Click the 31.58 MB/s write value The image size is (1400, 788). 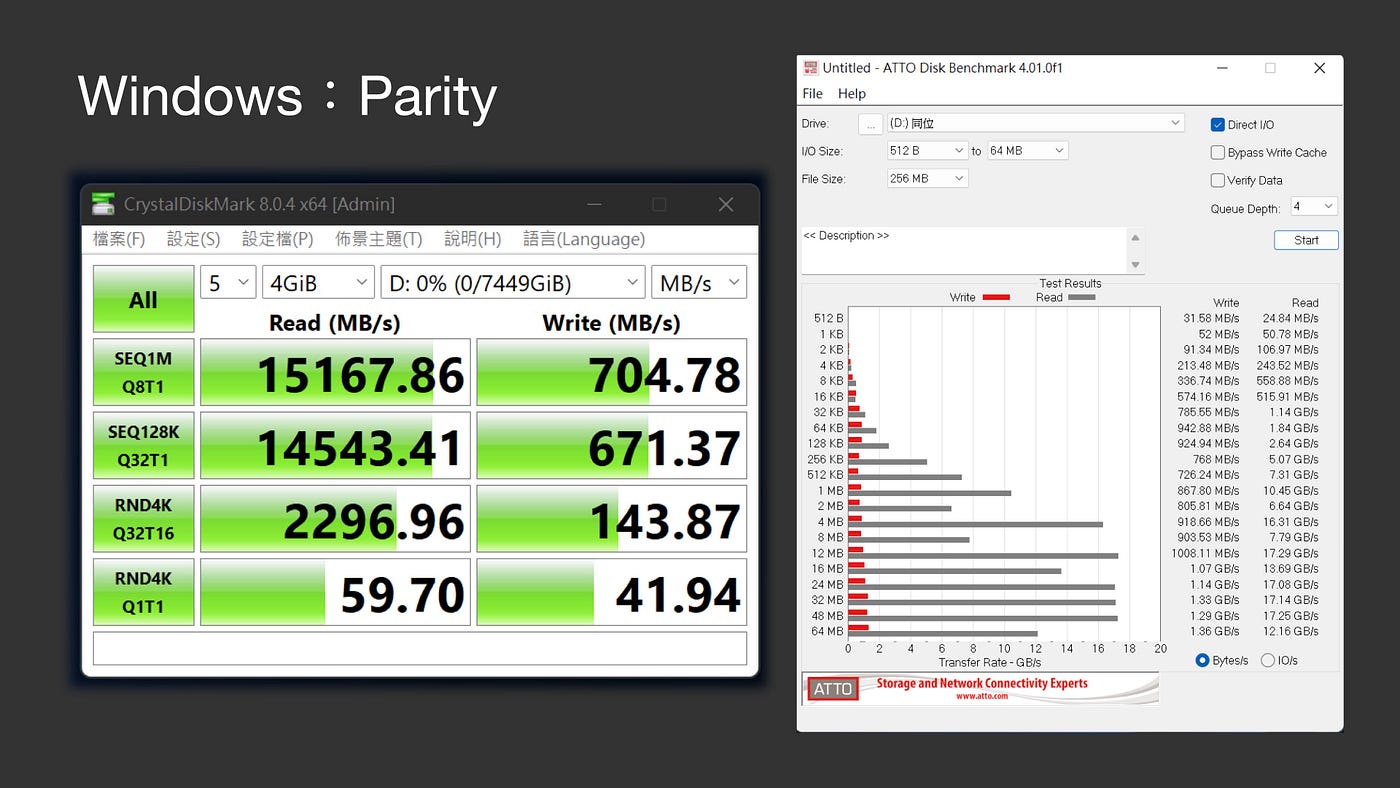click(1211, 318)
